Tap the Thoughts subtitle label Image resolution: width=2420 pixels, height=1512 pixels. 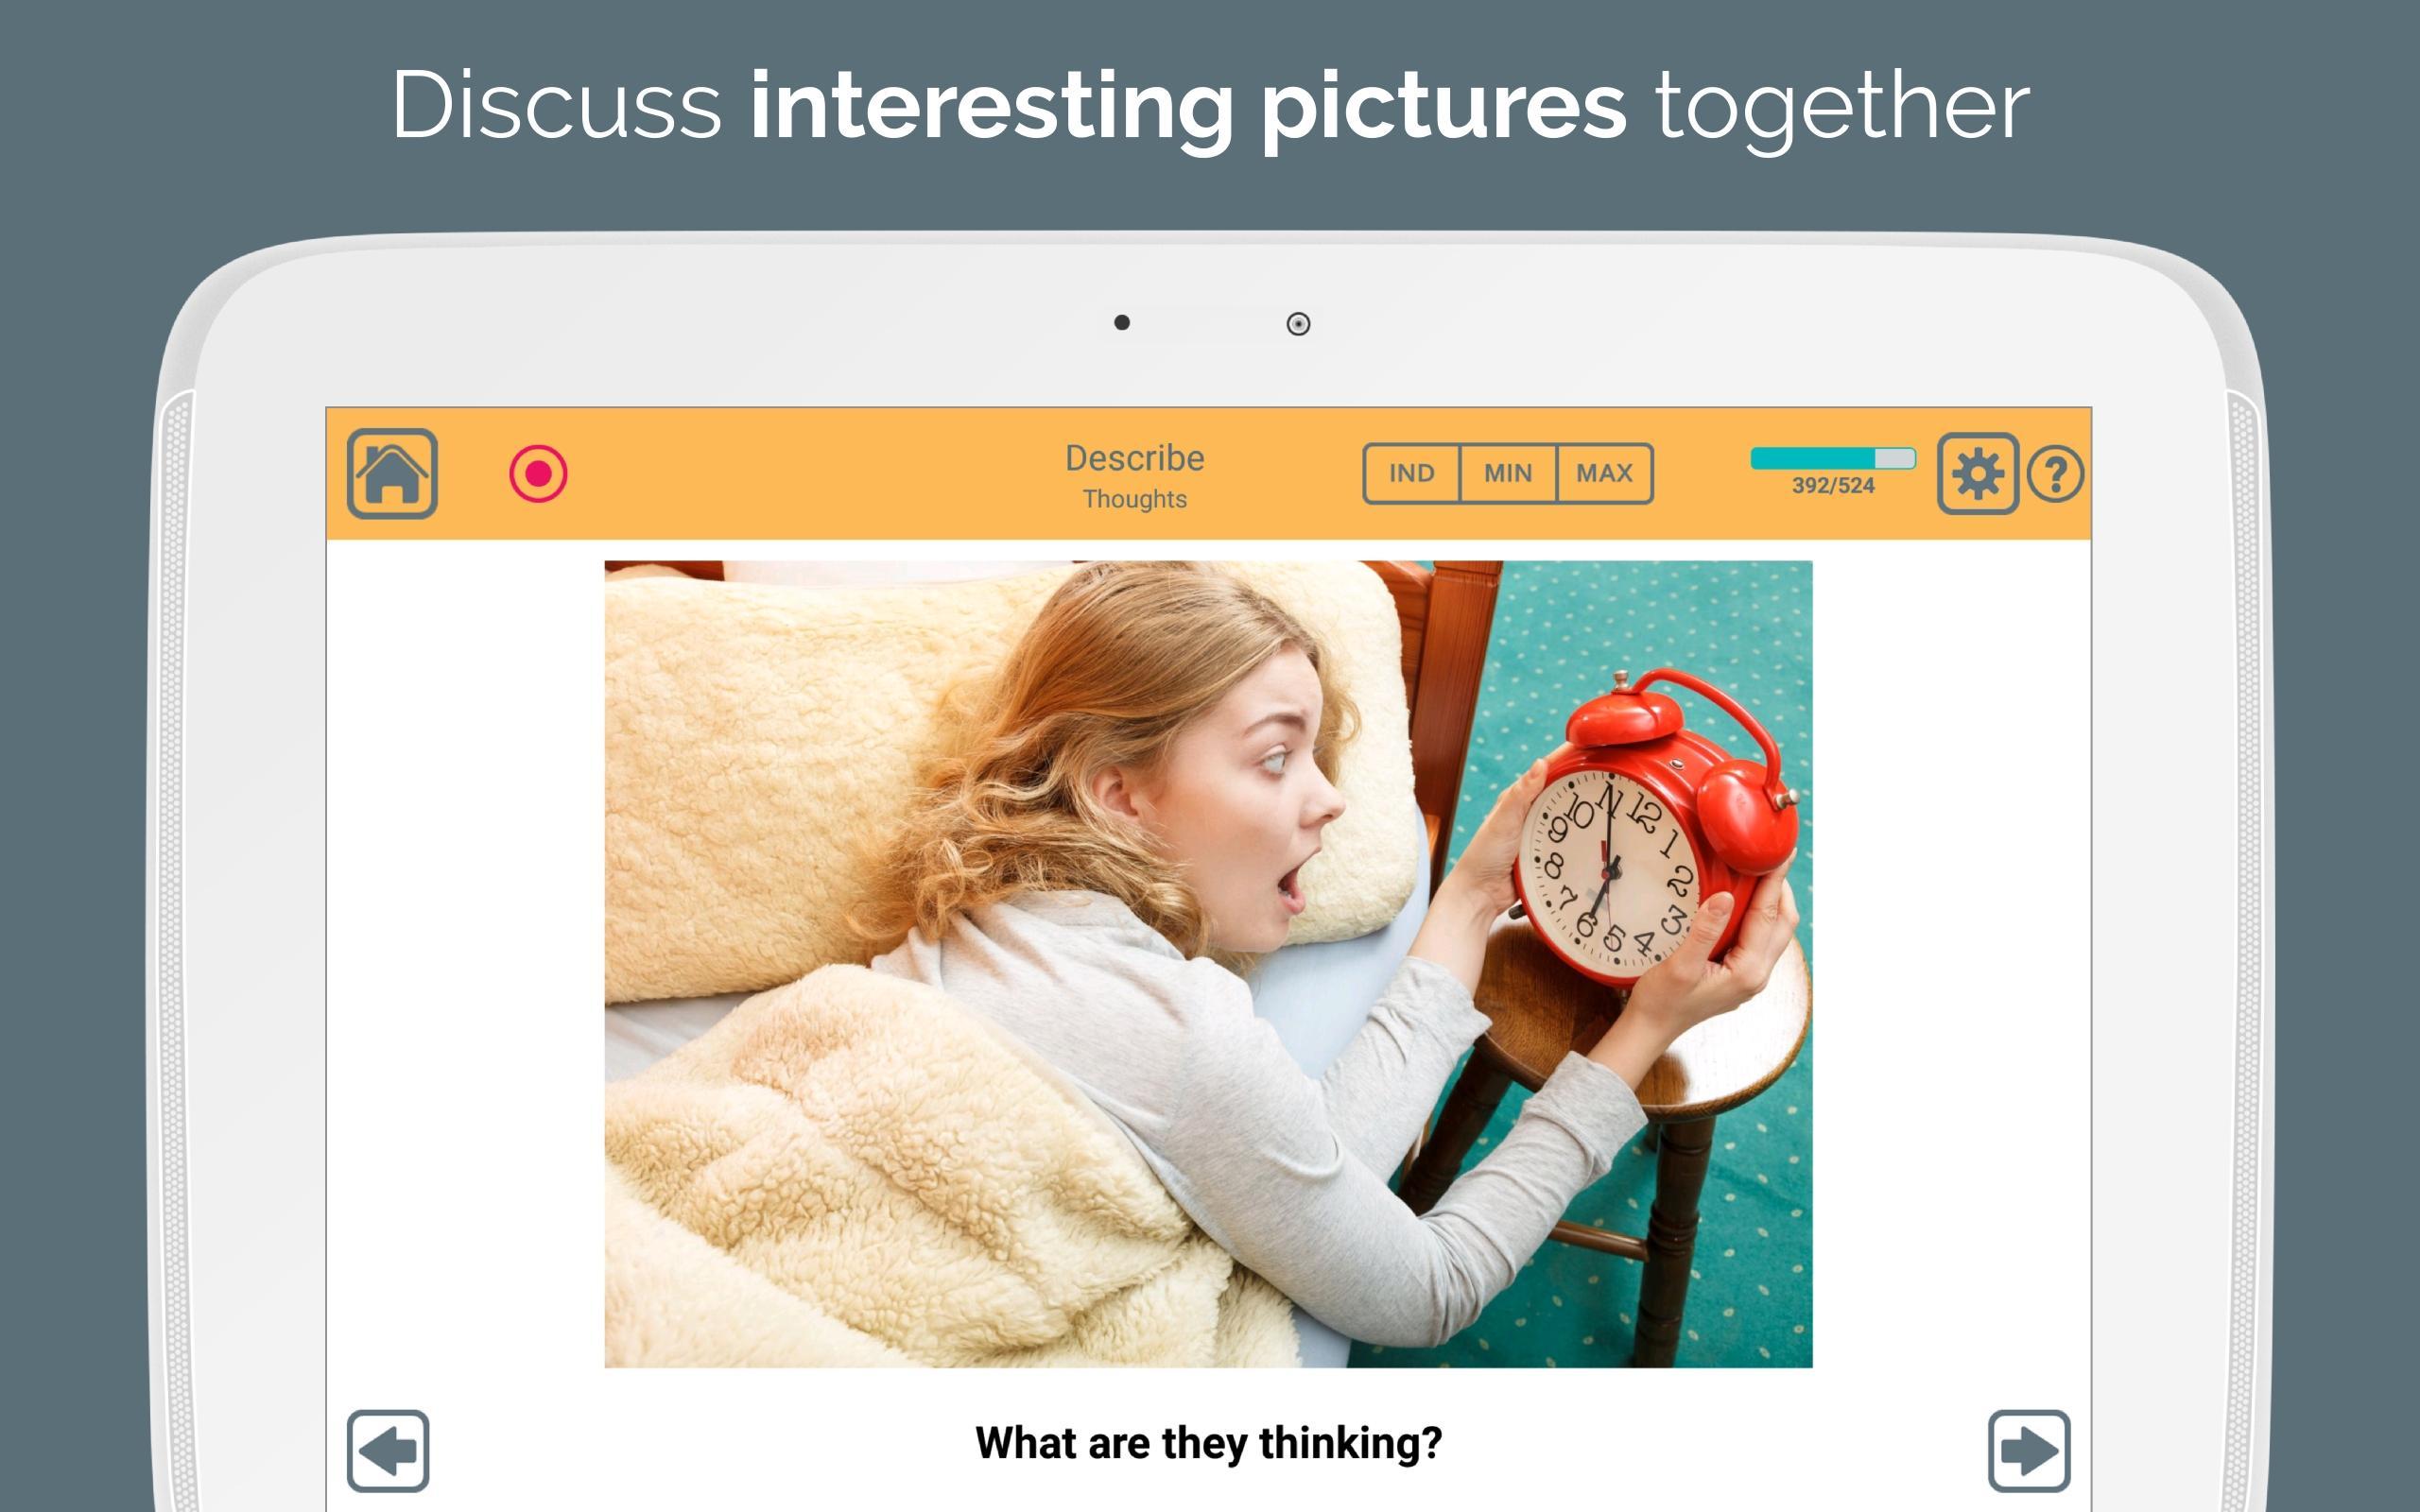tap(1134, 499)
